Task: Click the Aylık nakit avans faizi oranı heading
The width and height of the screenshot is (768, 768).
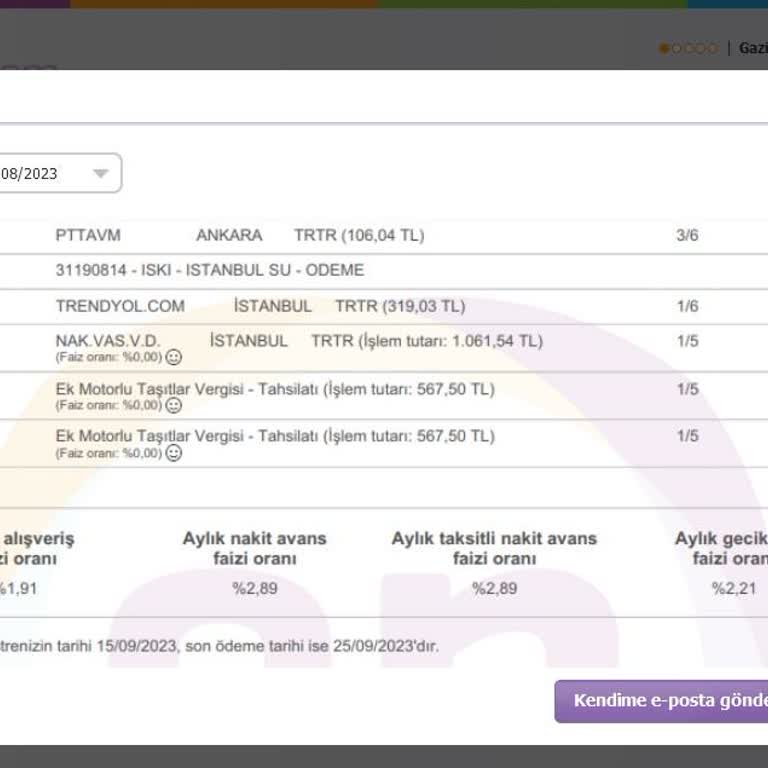Action: coord(254,548)
